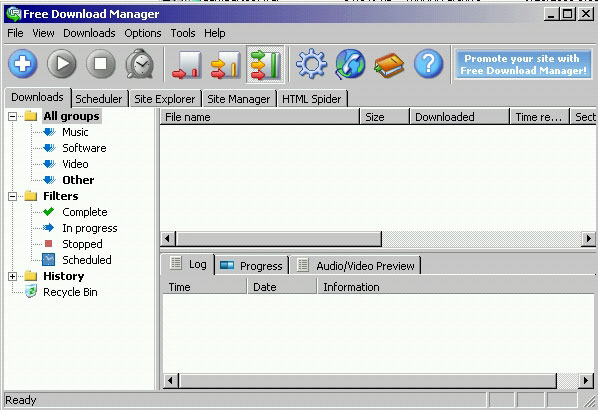Click the Information log column header

coord(456,287)
